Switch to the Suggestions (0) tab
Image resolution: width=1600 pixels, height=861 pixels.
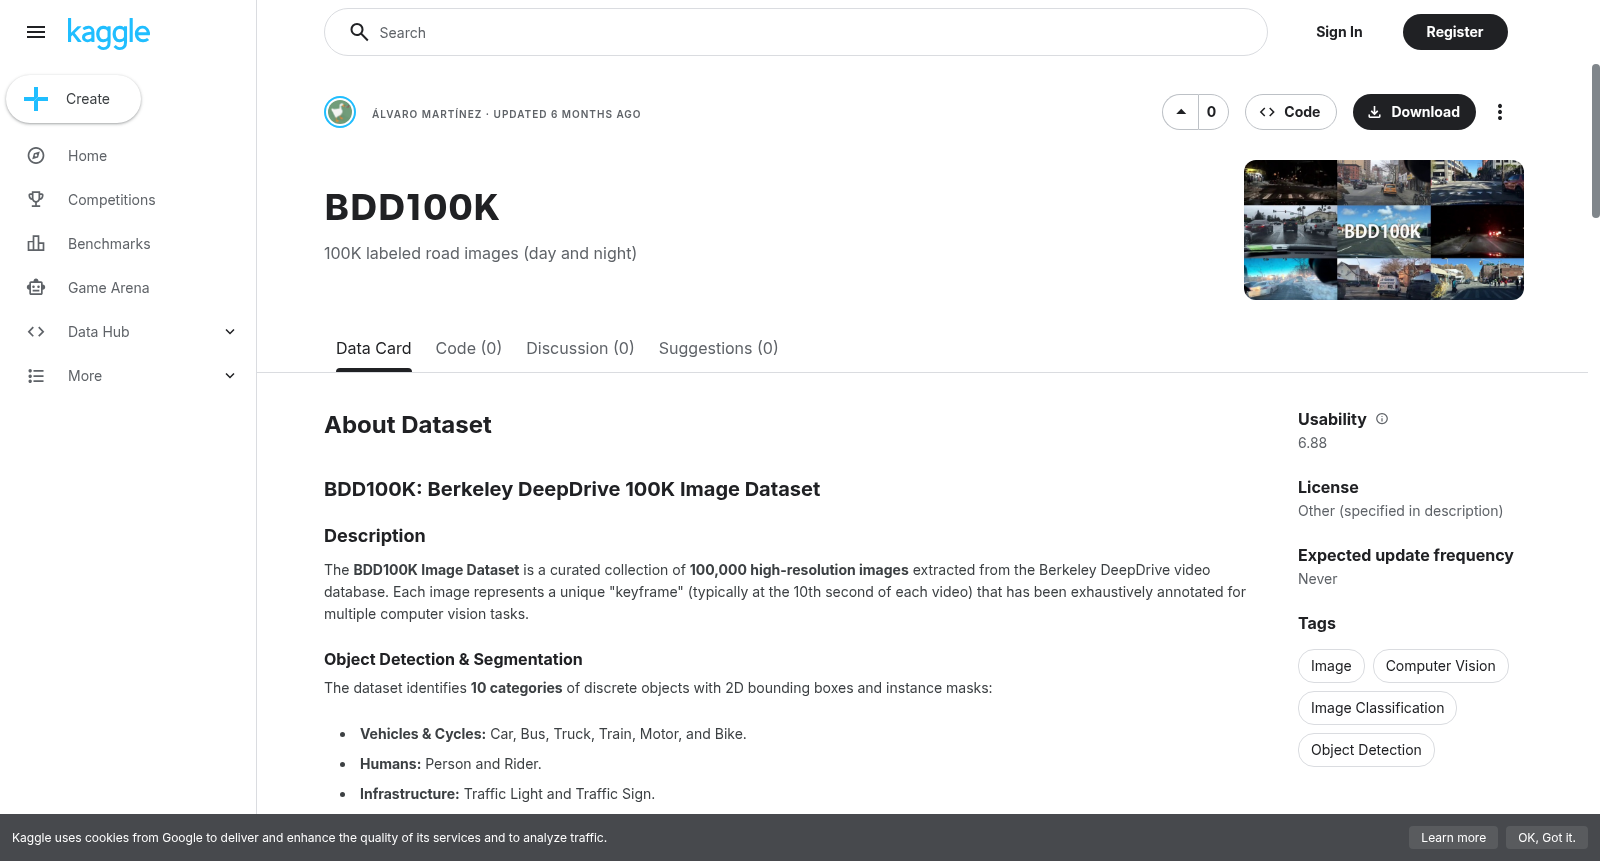tap(718, 348)
